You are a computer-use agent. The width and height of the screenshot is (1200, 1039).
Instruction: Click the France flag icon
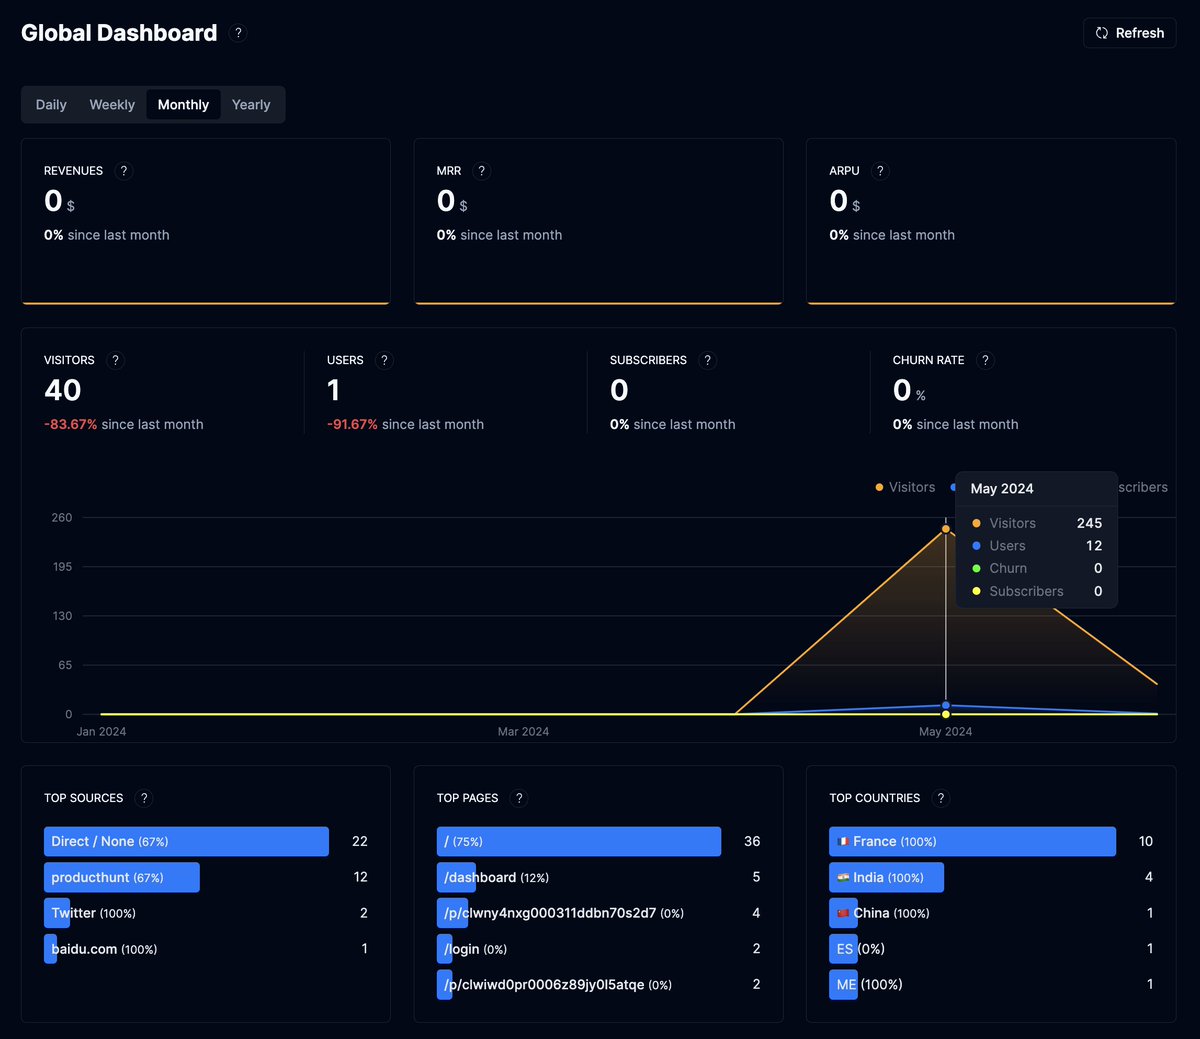point(843,842)
